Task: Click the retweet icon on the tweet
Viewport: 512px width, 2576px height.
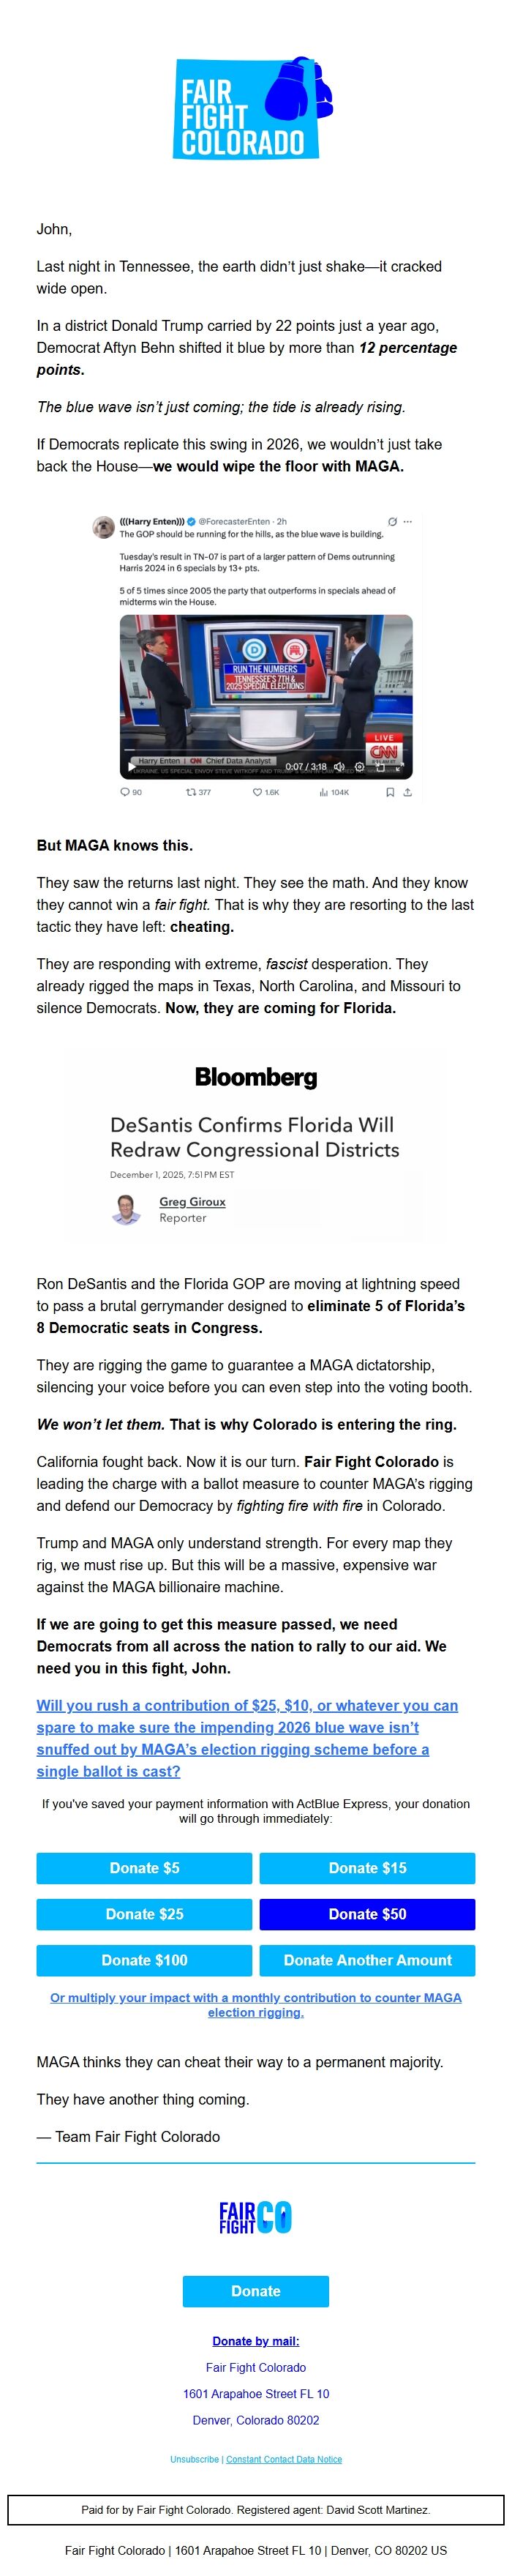Action: (190, 792)
